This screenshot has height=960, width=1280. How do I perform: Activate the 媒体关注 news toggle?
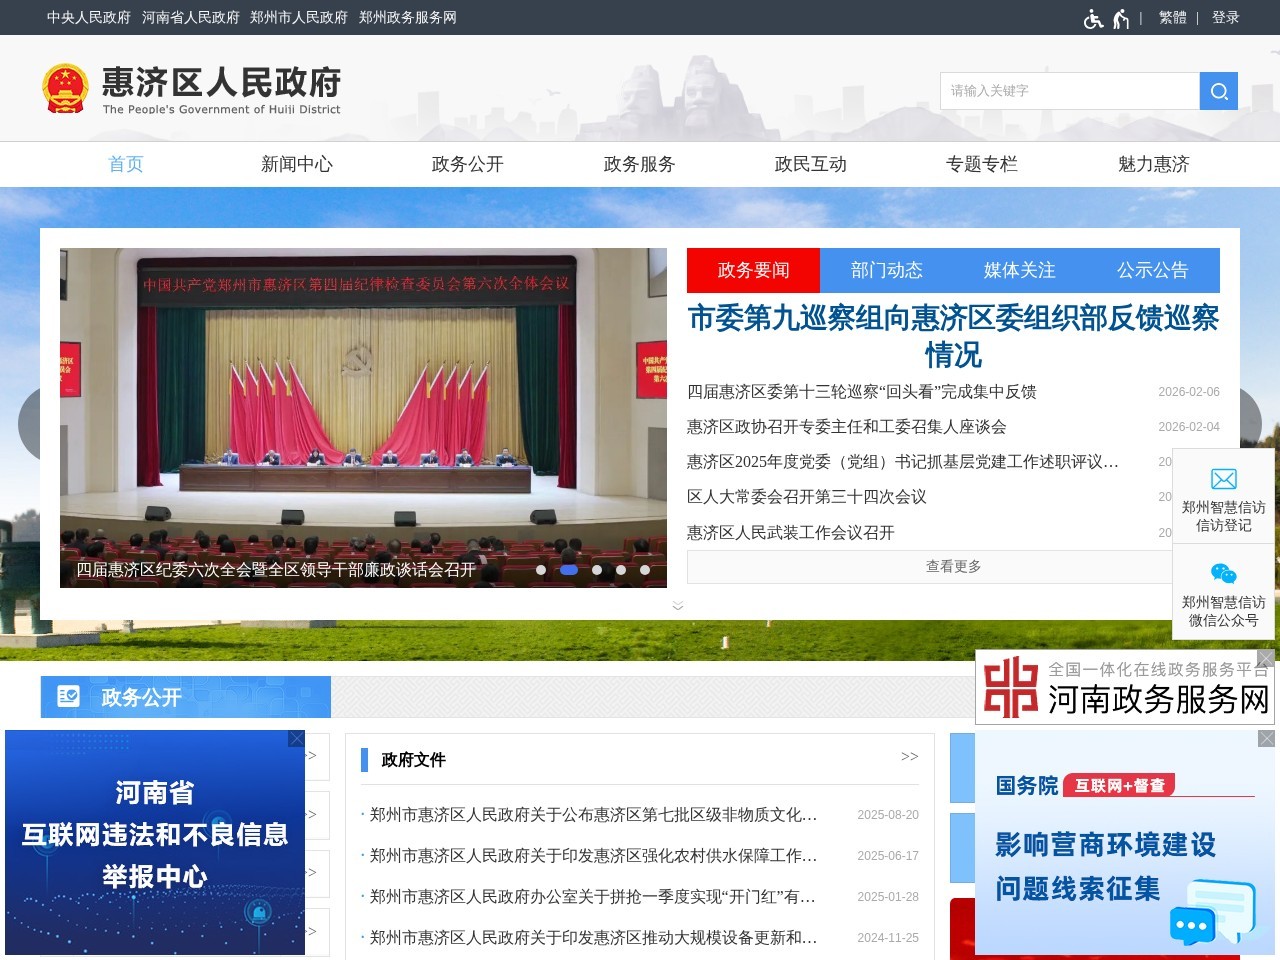(1018, 270)
